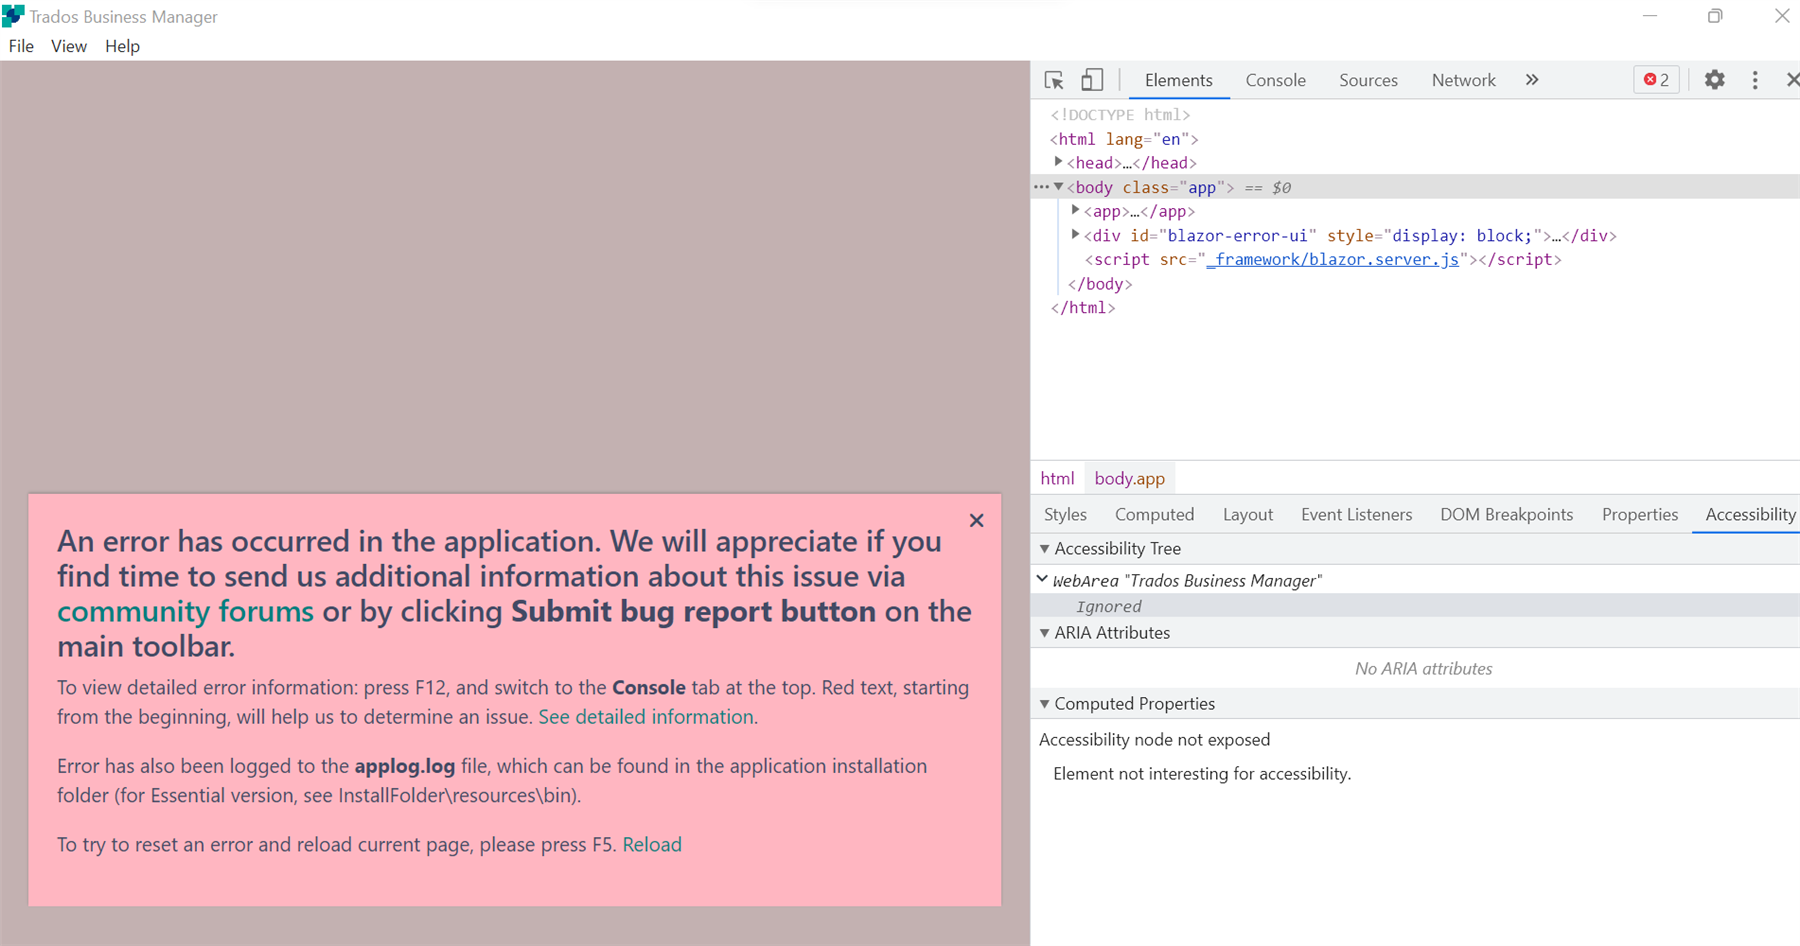1800x946 pixels.
Task: Open the DOM Breakpoints tab
Action: (x=1507, y=514)
